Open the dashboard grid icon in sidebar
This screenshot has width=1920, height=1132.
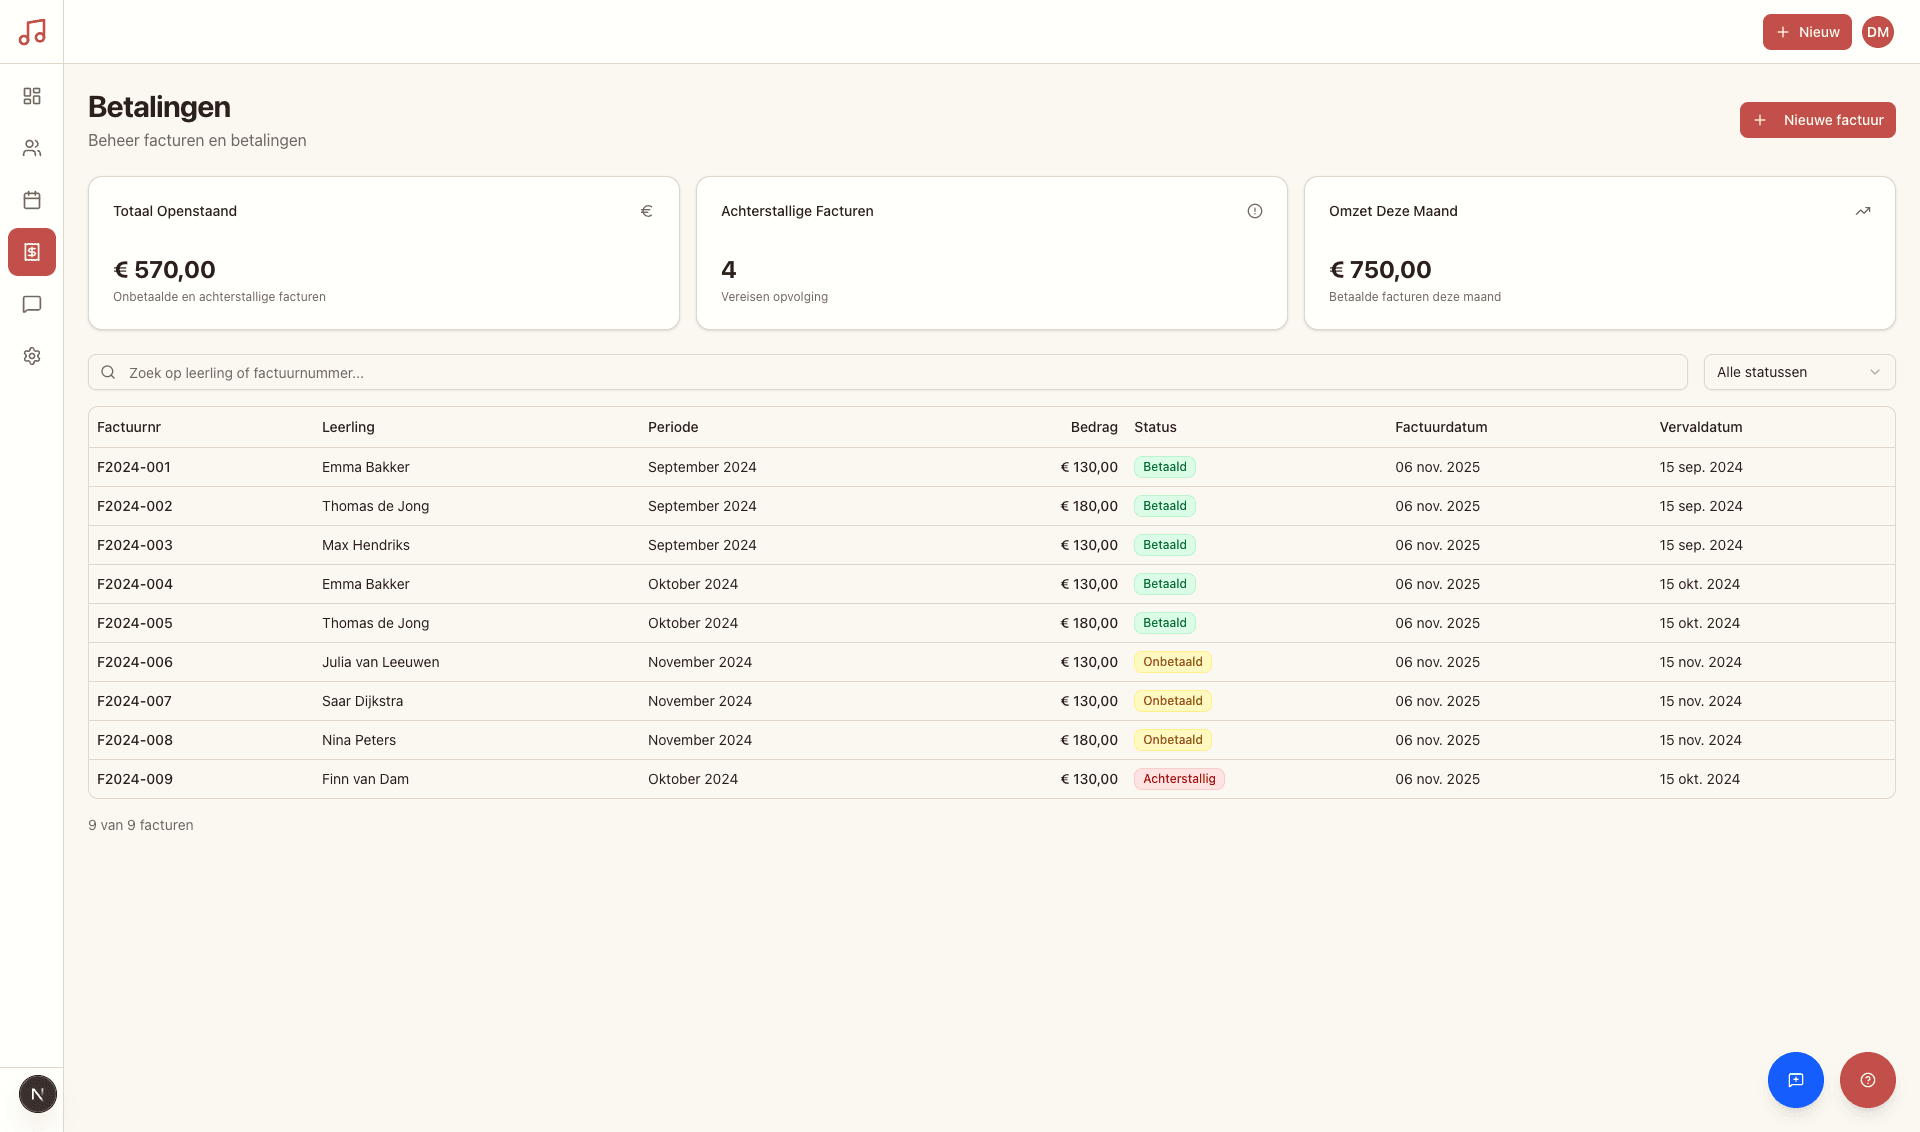[x=32, y=96]
